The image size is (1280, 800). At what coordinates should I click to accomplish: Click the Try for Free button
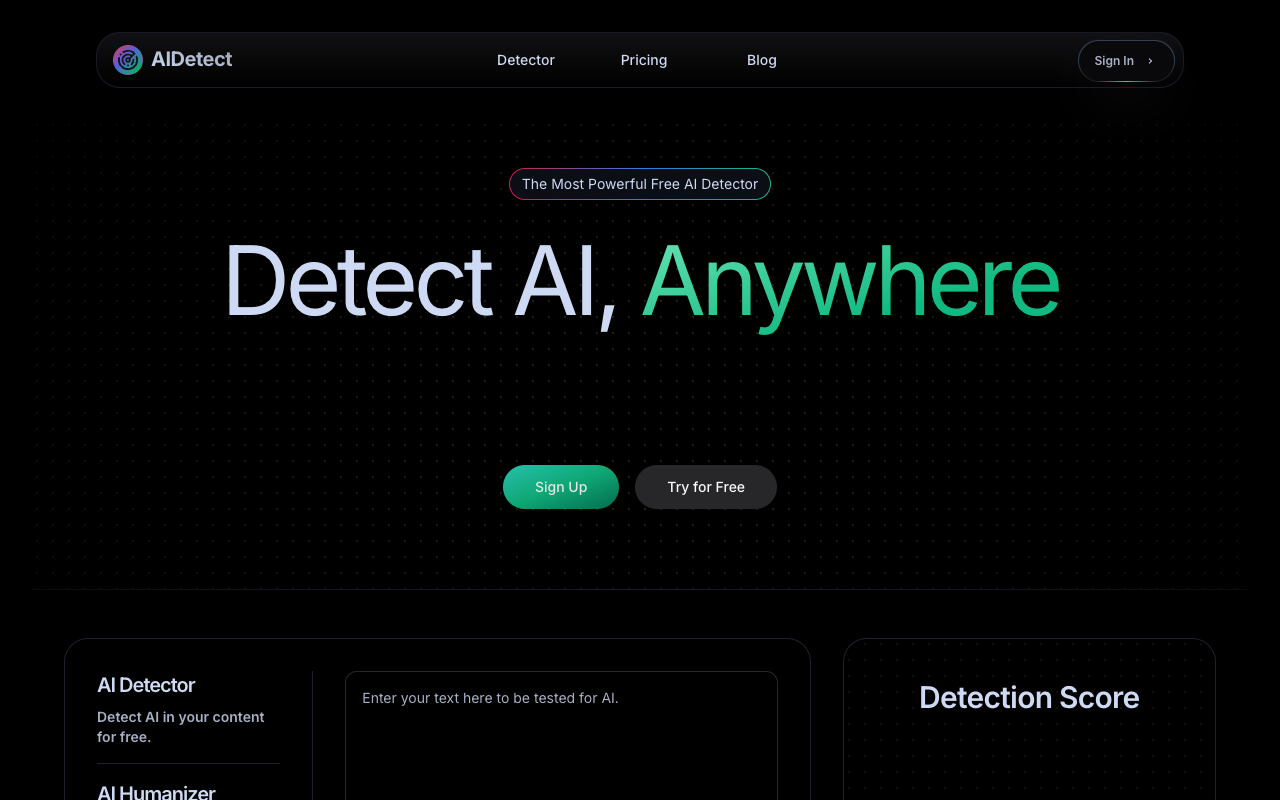pyautogui.click(x=706, y=487)
